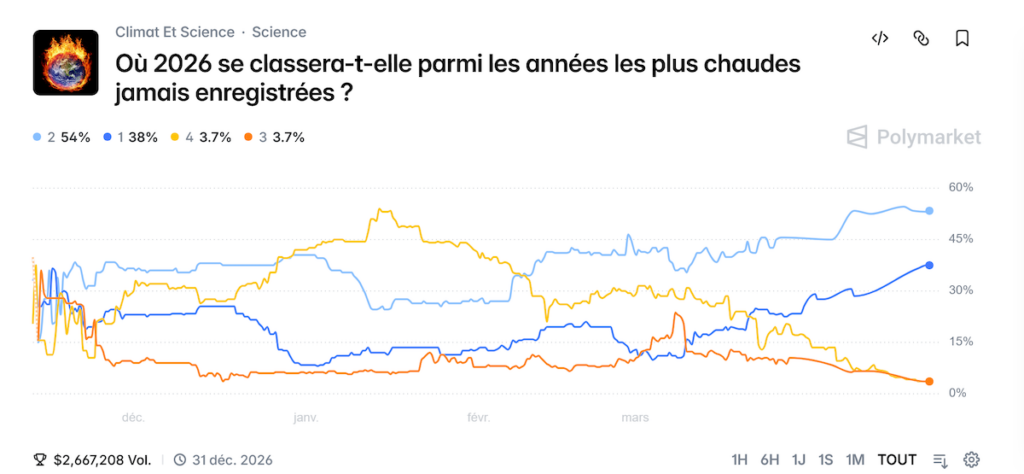Screen dimensions: 1024x474
Task: Show the TOUT full time range
Action: point(897,460)
